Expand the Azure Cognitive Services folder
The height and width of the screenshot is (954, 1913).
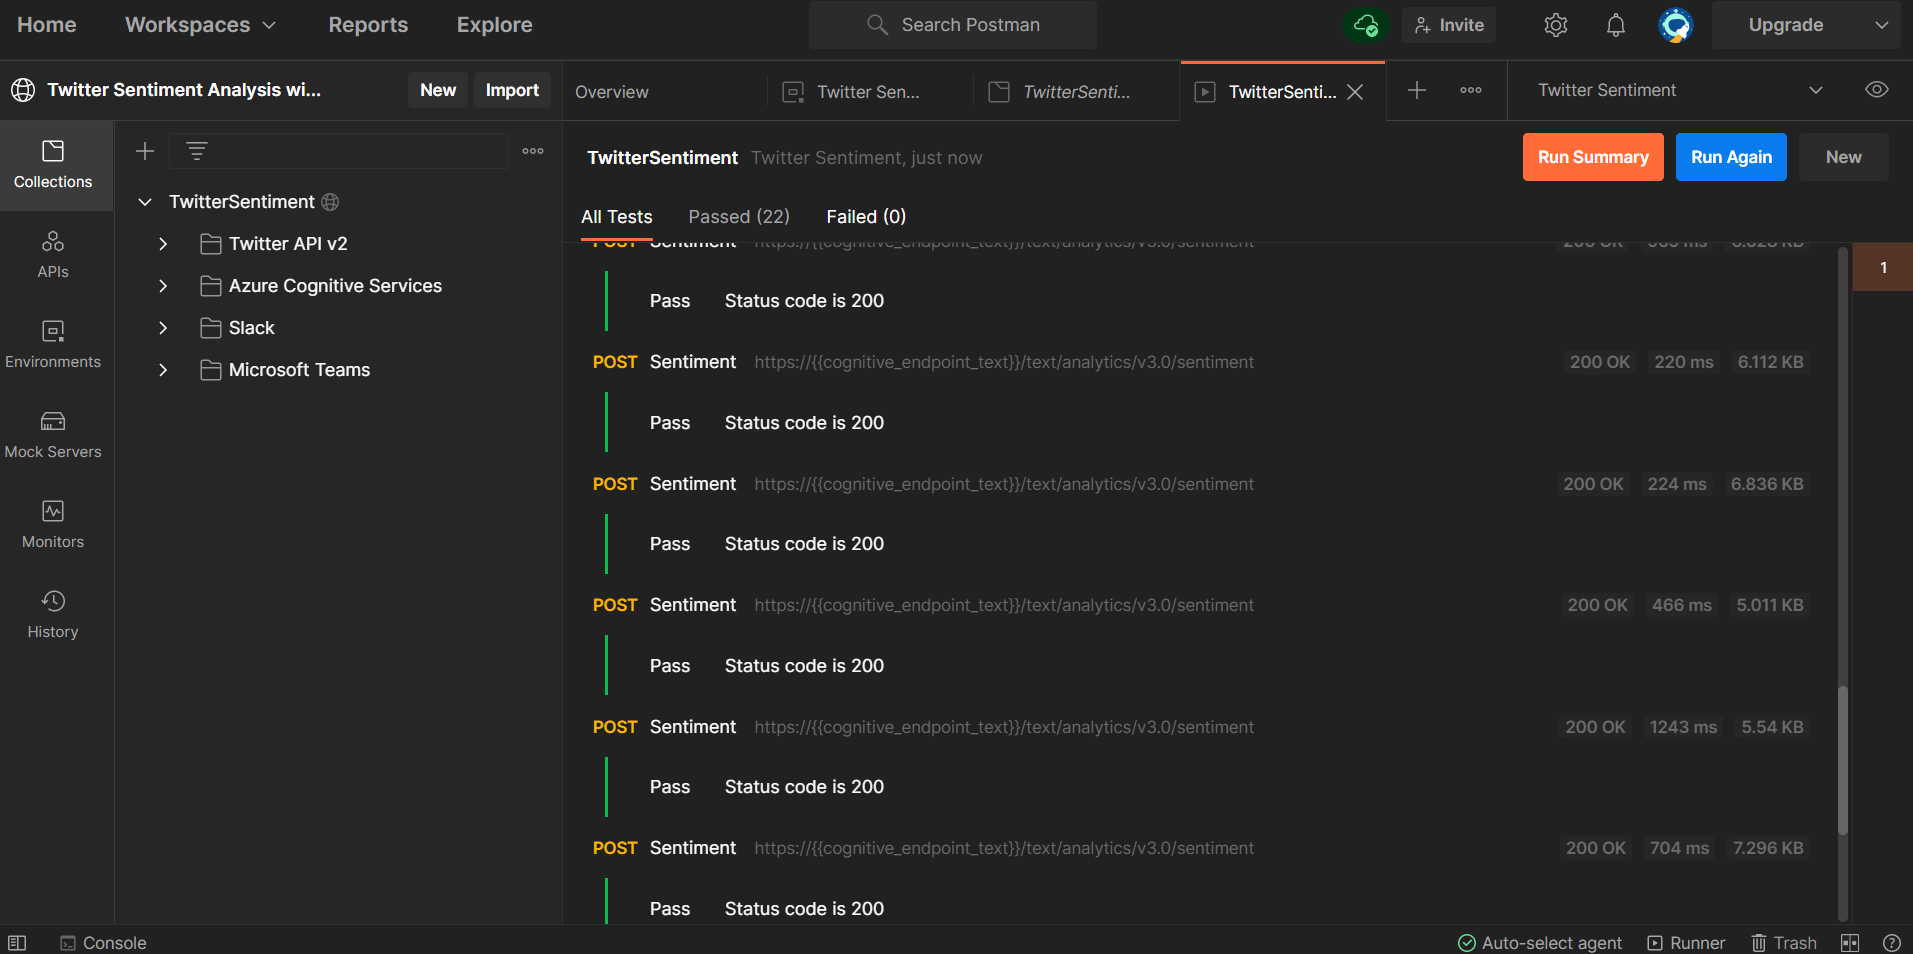click(x=163, y=286)
